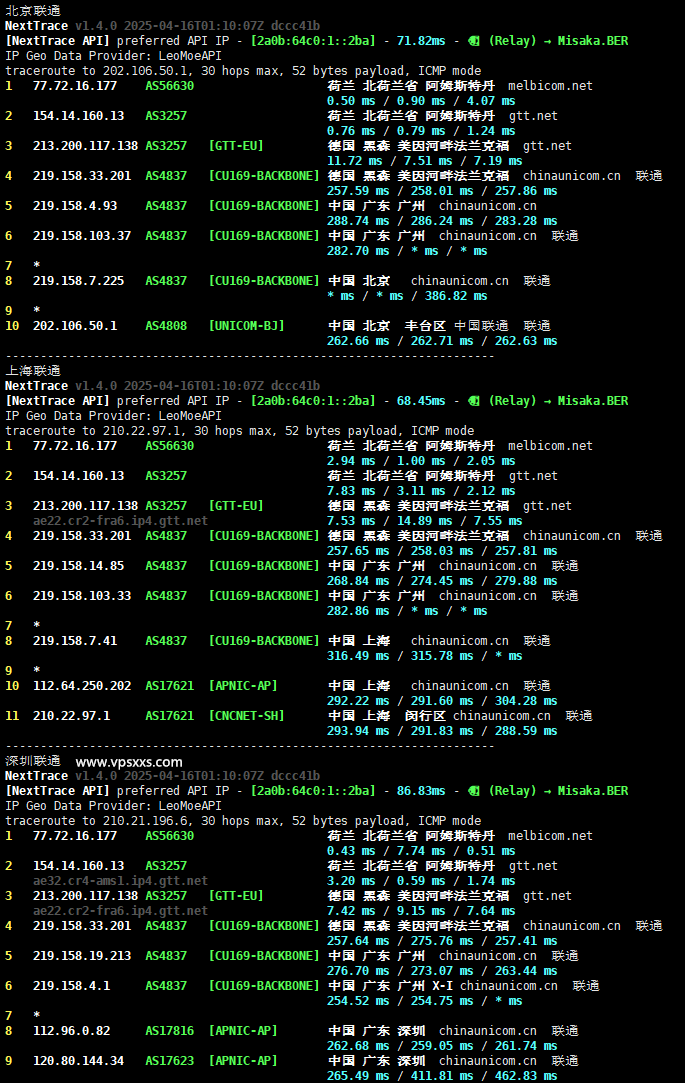
Task: Click the 386.82 ms latency value
Action: [456, 296]
